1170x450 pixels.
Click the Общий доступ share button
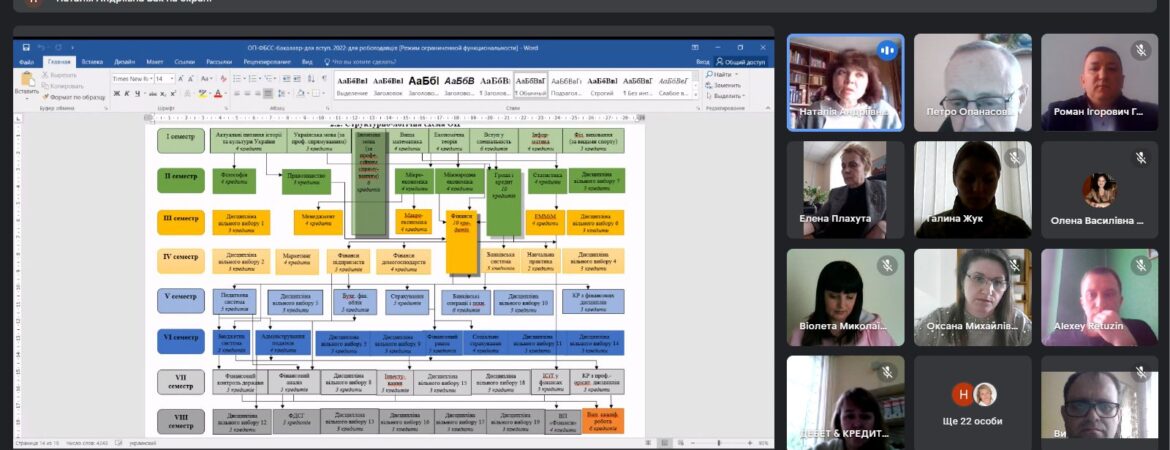pos(741,62)
